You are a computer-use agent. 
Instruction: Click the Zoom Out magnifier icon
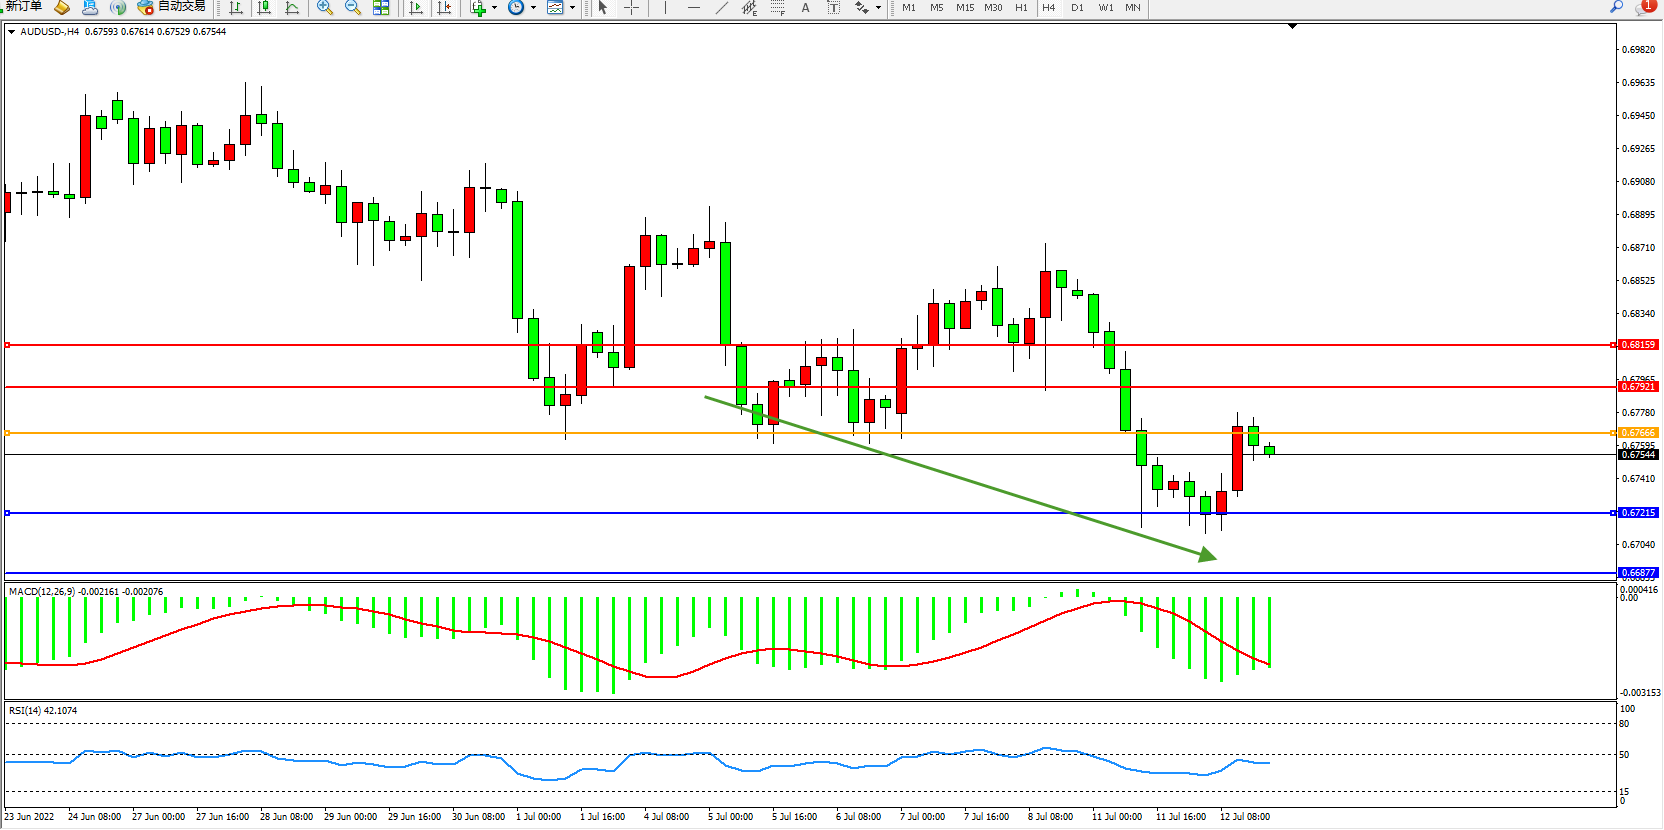352,8
